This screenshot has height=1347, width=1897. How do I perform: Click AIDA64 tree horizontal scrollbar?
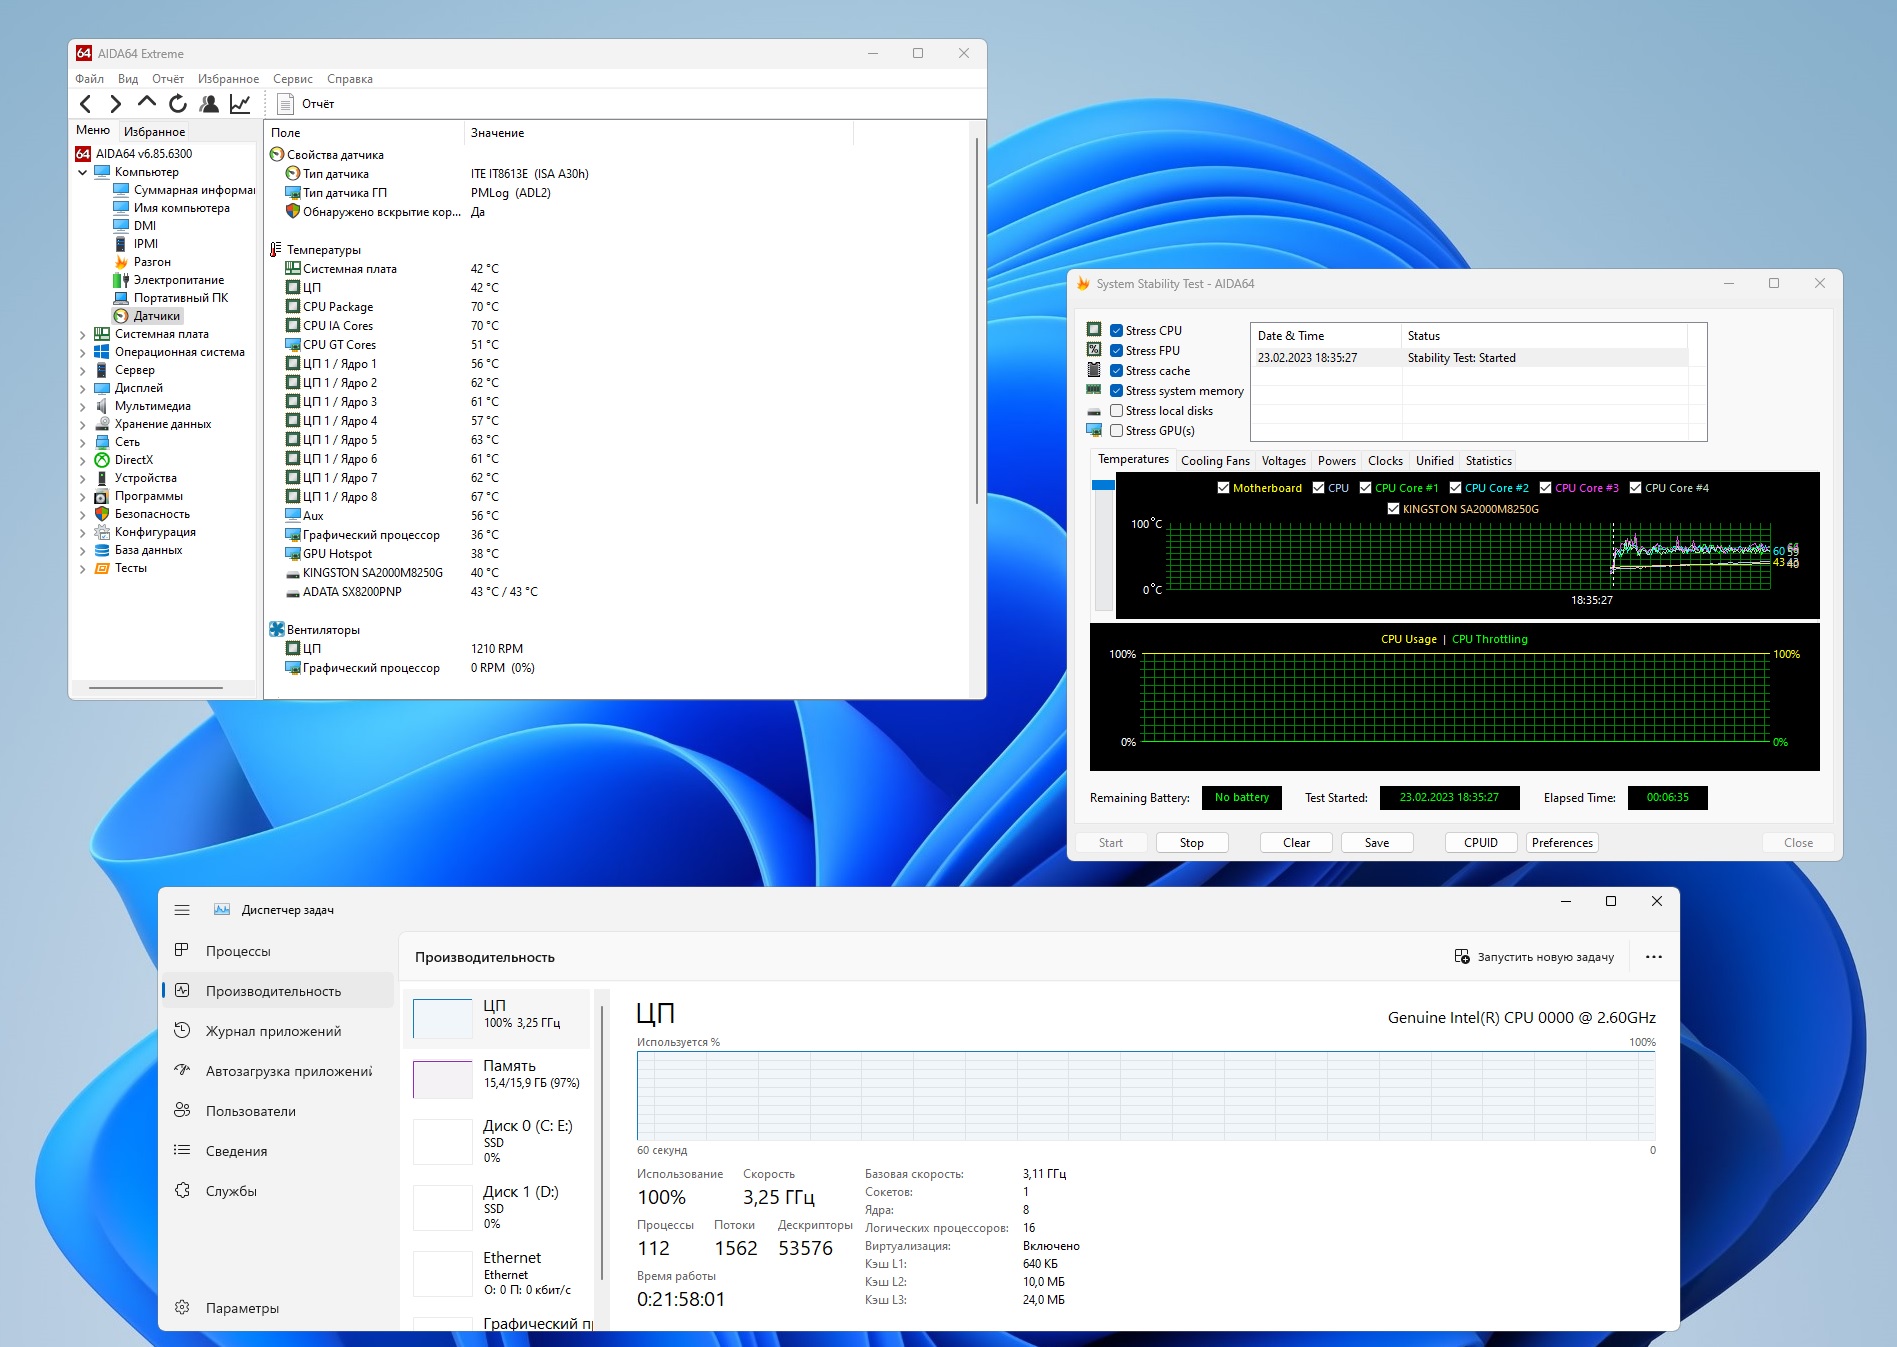coord(155,688)
